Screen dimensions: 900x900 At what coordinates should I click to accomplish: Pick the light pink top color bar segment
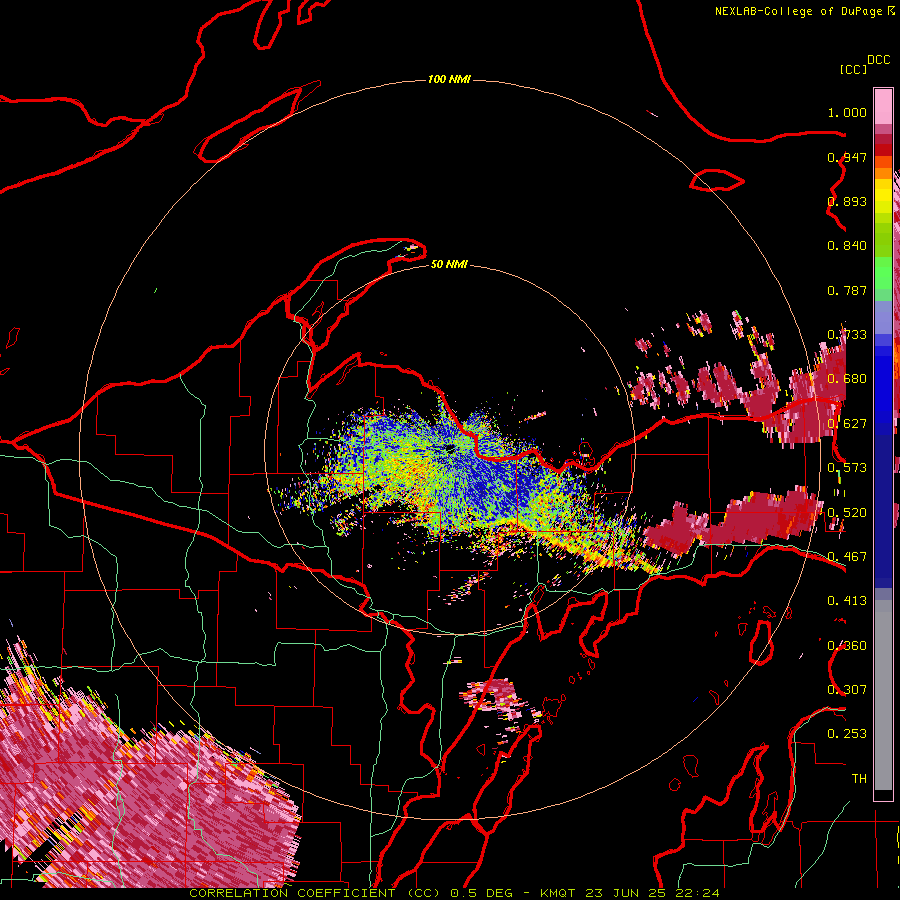point(883,106)
